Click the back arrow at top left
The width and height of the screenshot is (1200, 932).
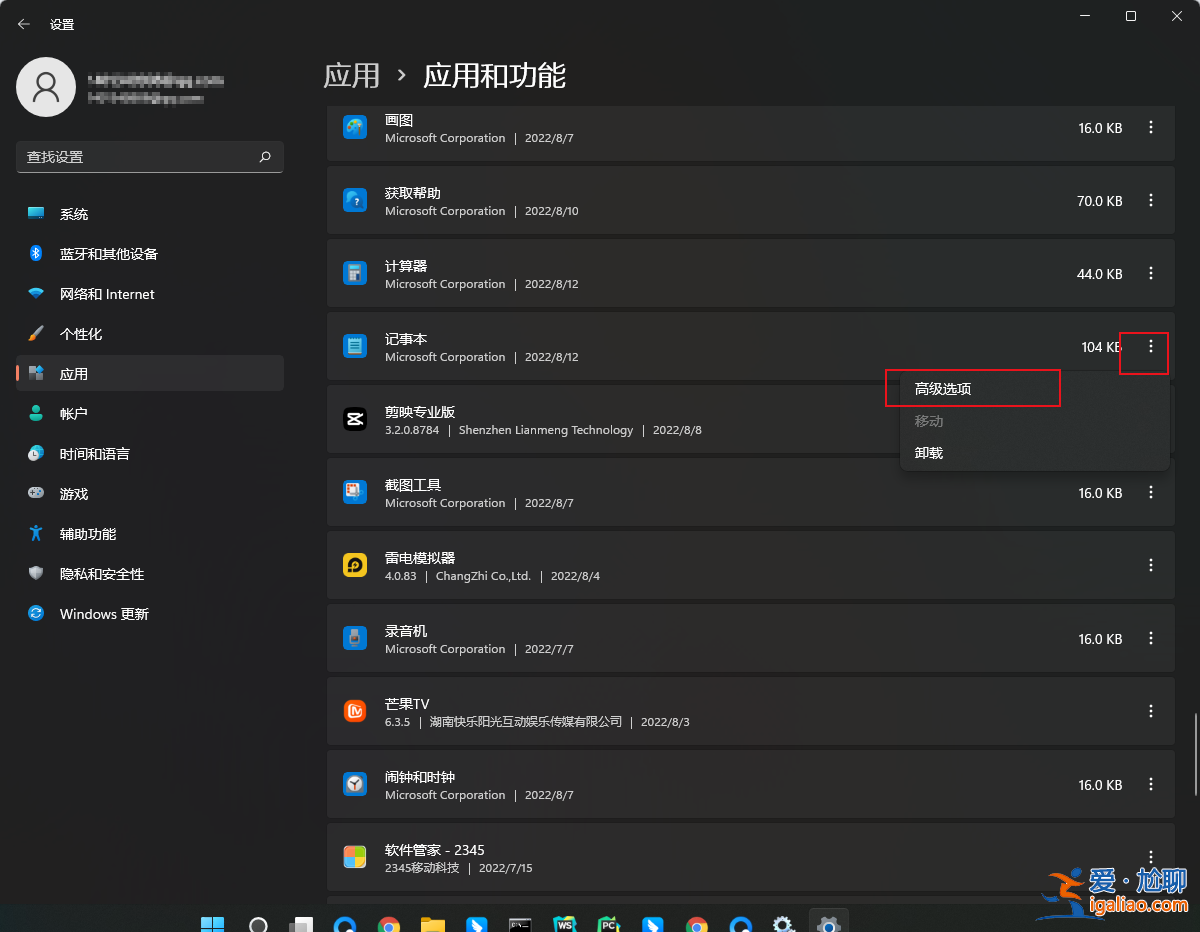point(23,23)
